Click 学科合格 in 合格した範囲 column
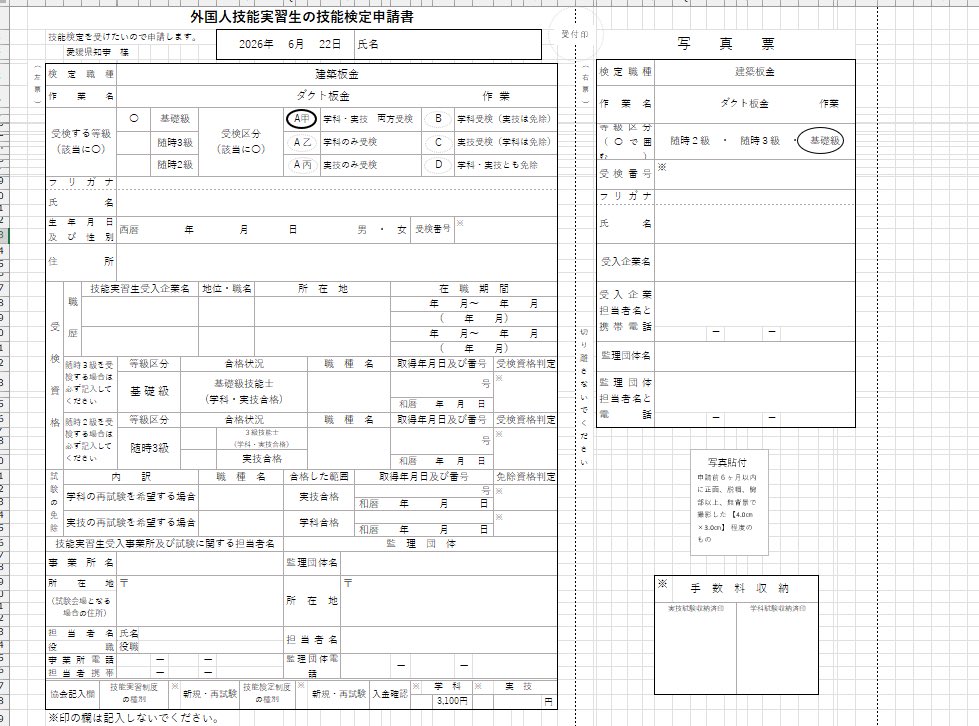 coord(319,522)
